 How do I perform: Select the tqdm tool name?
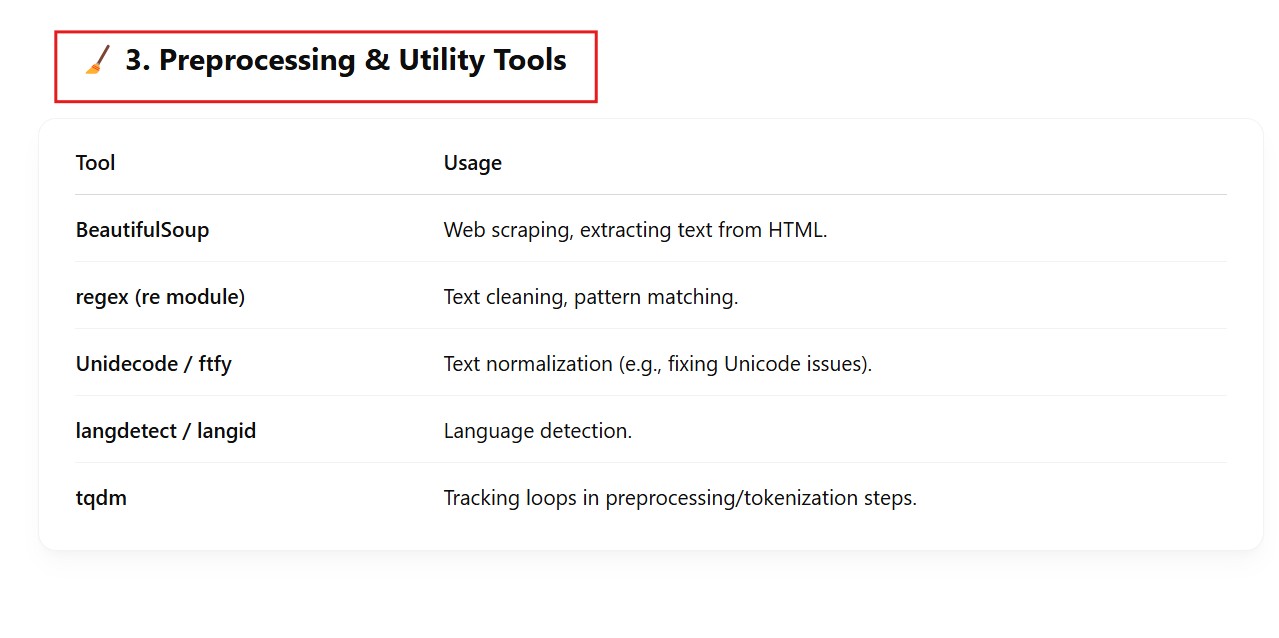click(x=101, y=498)
